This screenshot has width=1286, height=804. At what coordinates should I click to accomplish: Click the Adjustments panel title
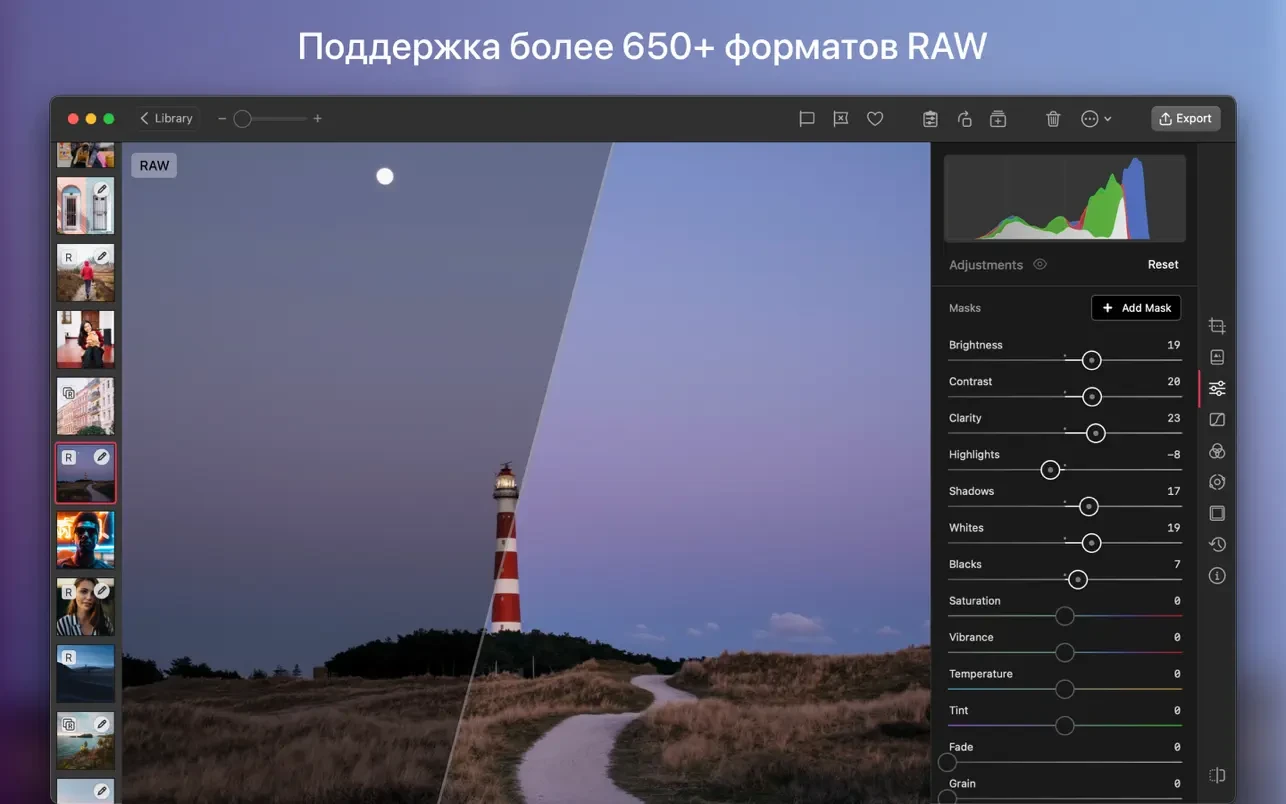click(986, 265)
